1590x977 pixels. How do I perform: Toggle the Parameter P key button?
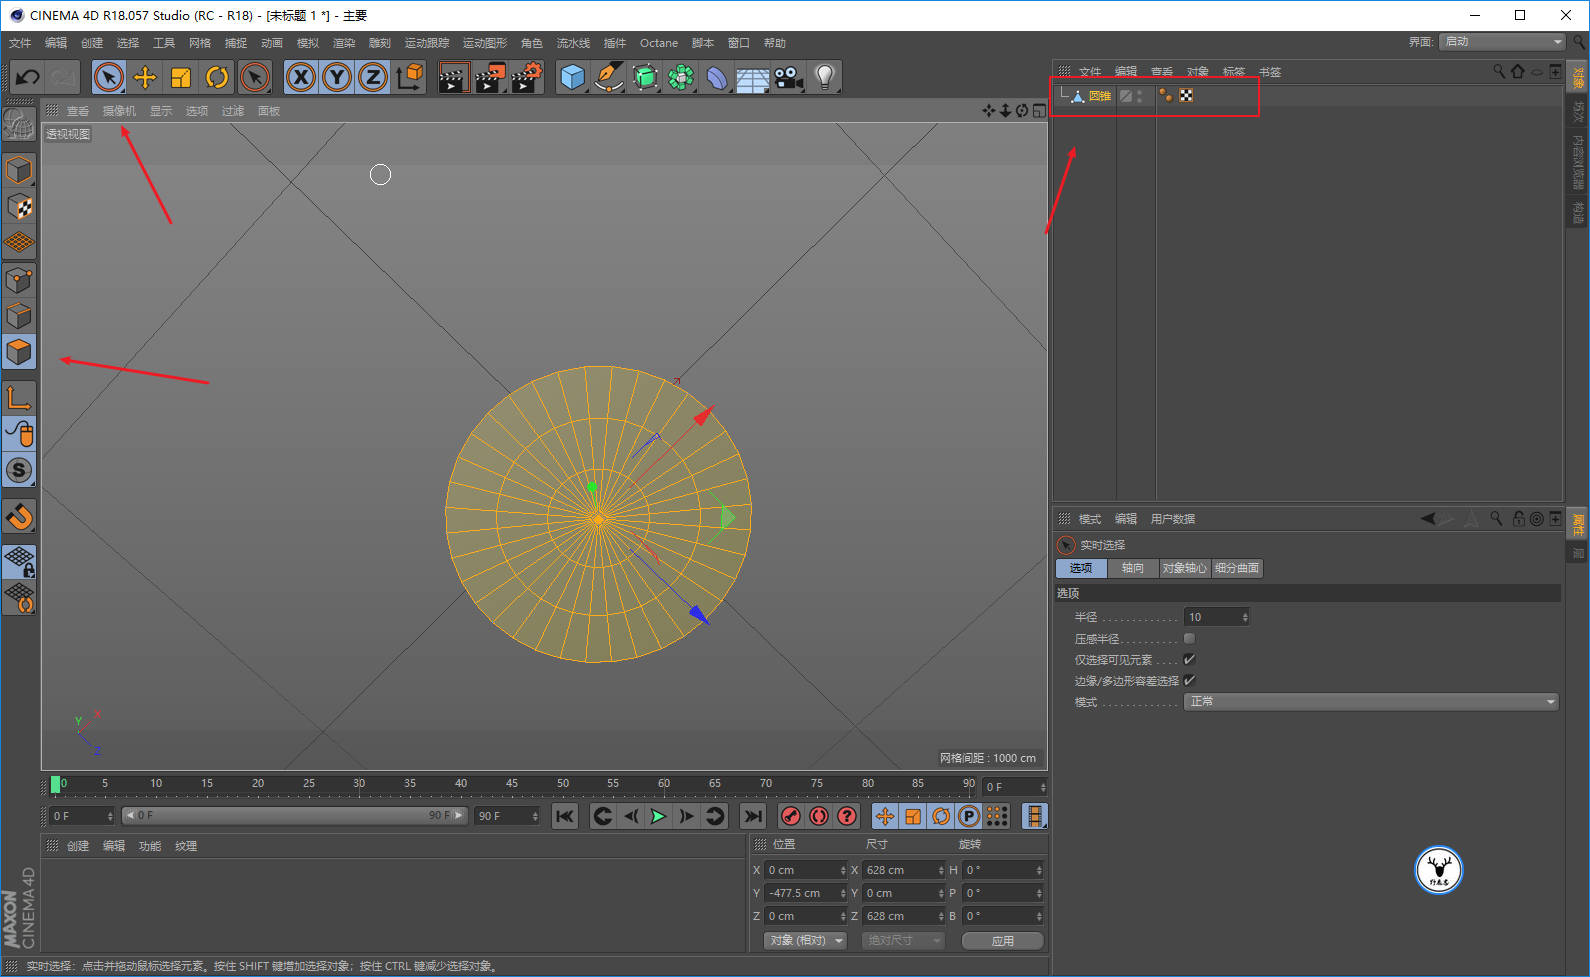click(969, 816)
